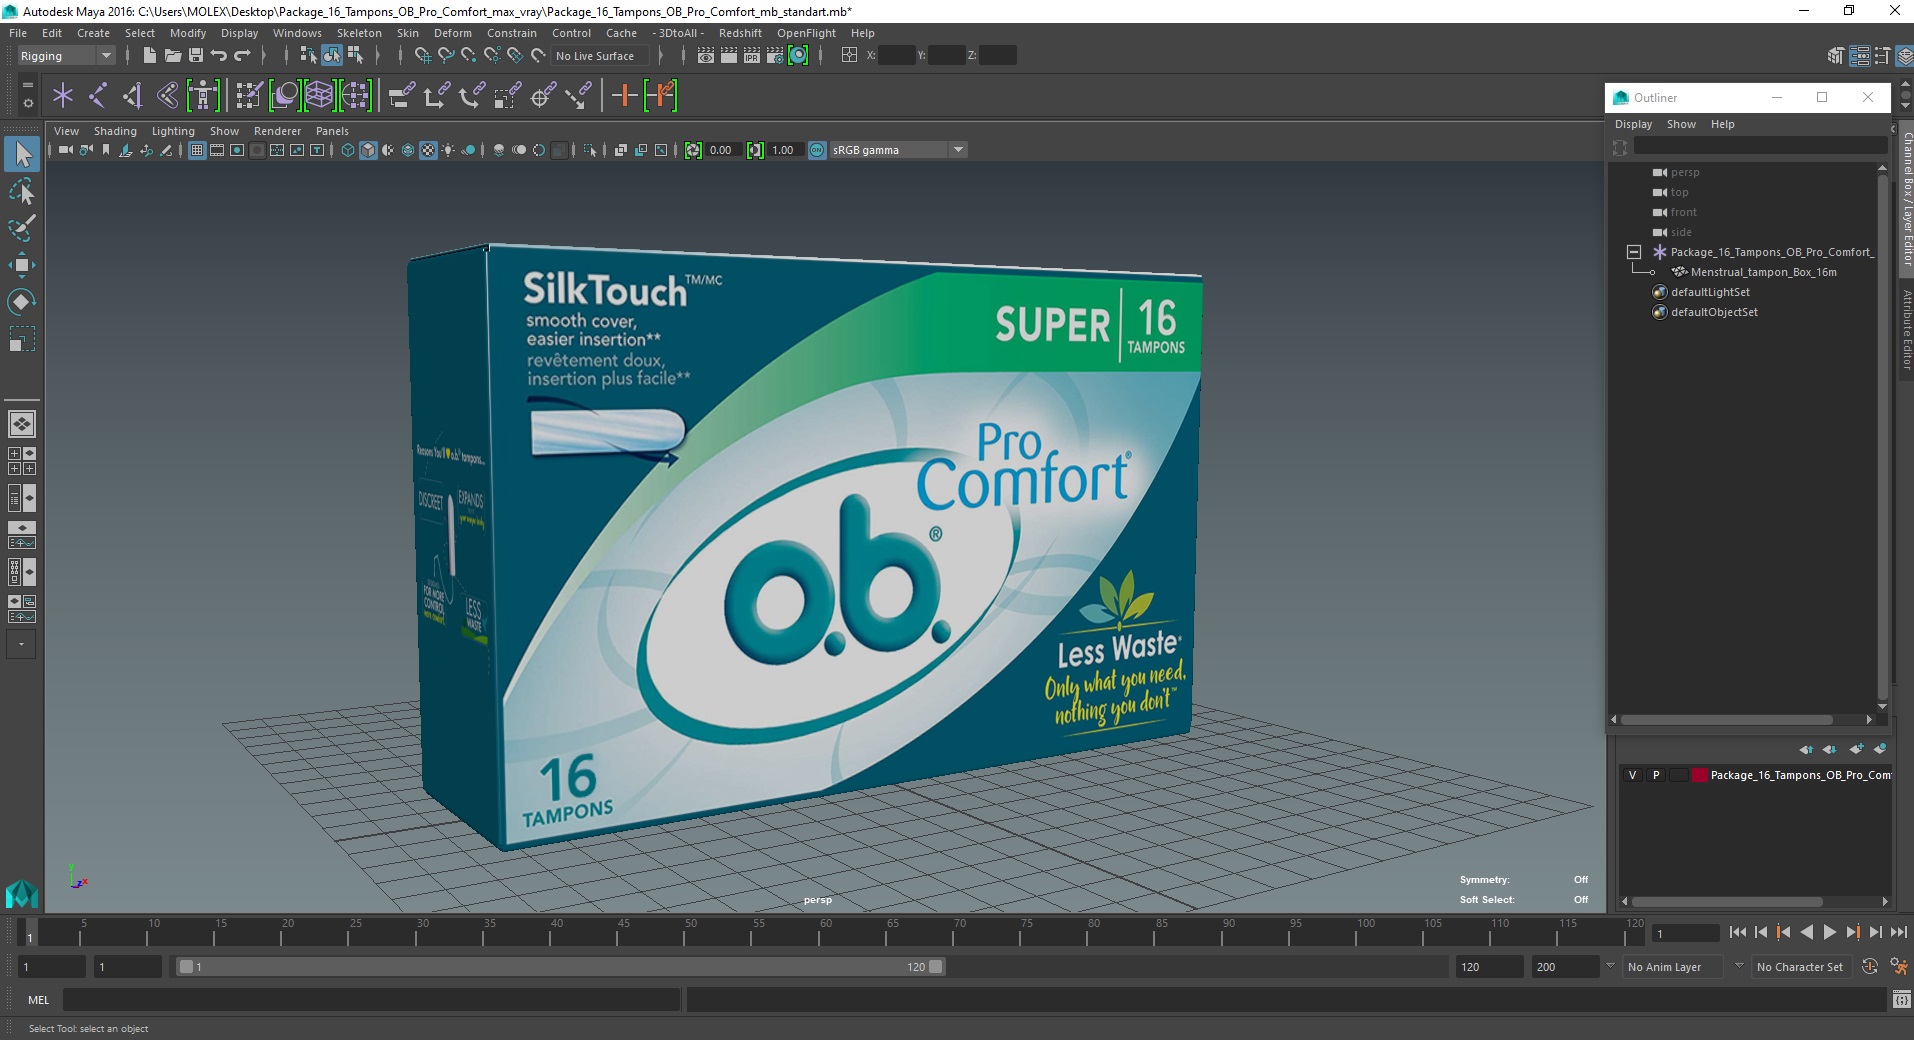
Task: Click the Auto Keyframe toggle icon
Action: pyautogui.click(x=1870, y=967)
